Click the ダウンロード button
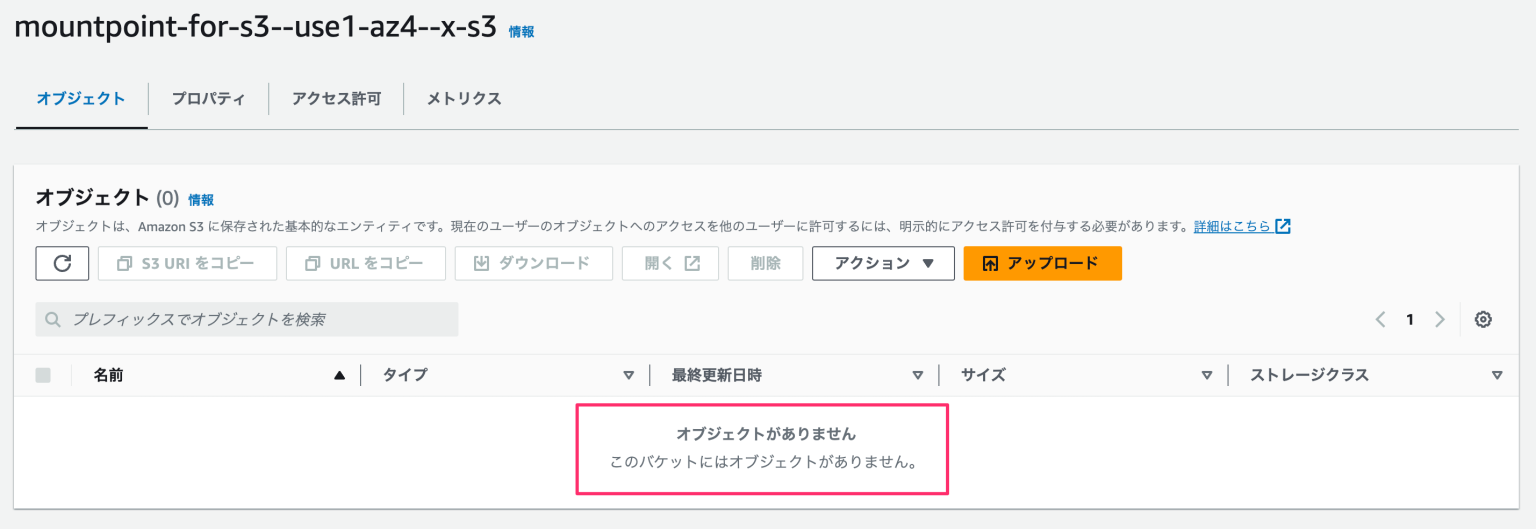 533,263
